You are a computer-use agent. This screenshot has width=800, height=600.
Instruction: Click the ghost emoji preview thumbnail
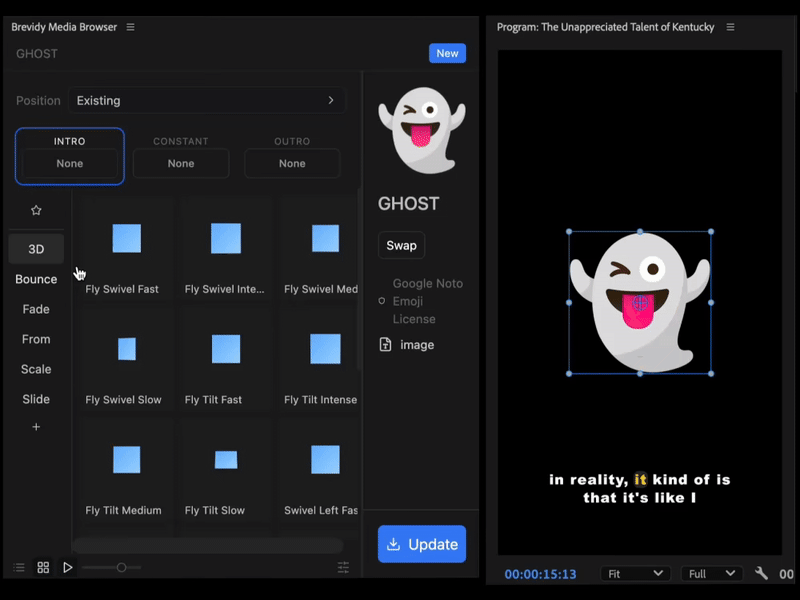(422, 130)
